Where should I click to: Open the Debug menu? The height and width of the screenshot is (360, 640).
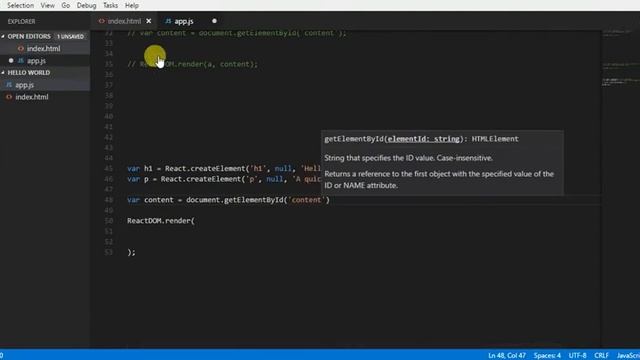[87, 5]
